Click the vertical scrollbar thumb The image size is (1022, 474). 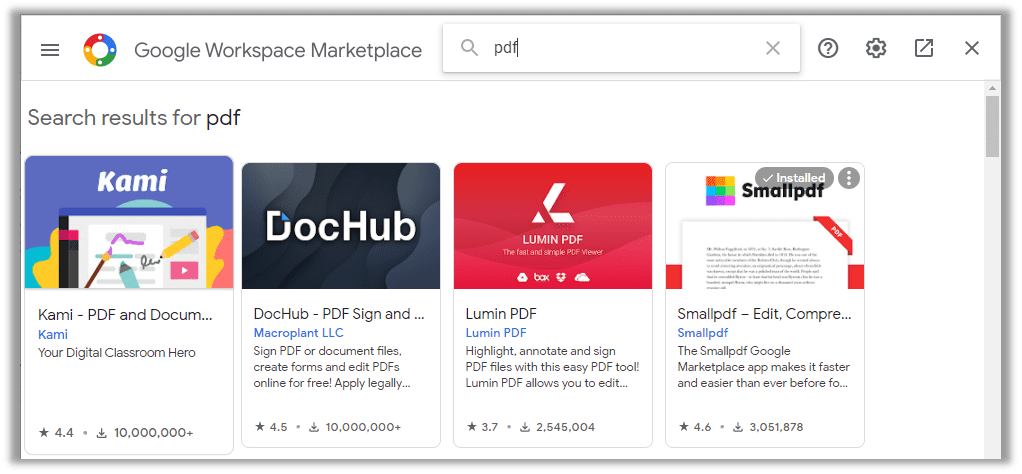992,126
